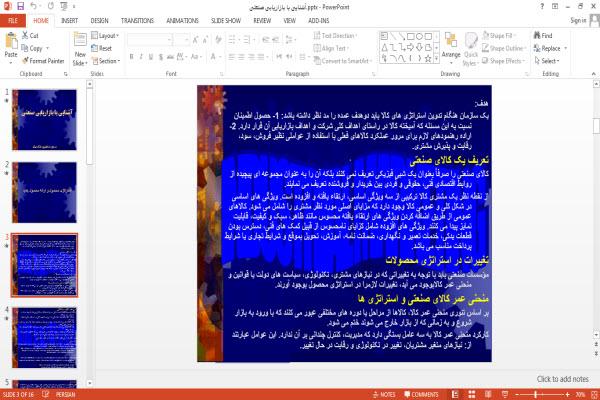Copy the selection with Copy
Image resolution: width=600 pixels, height=400 pixels.
[x=32, y=48]
